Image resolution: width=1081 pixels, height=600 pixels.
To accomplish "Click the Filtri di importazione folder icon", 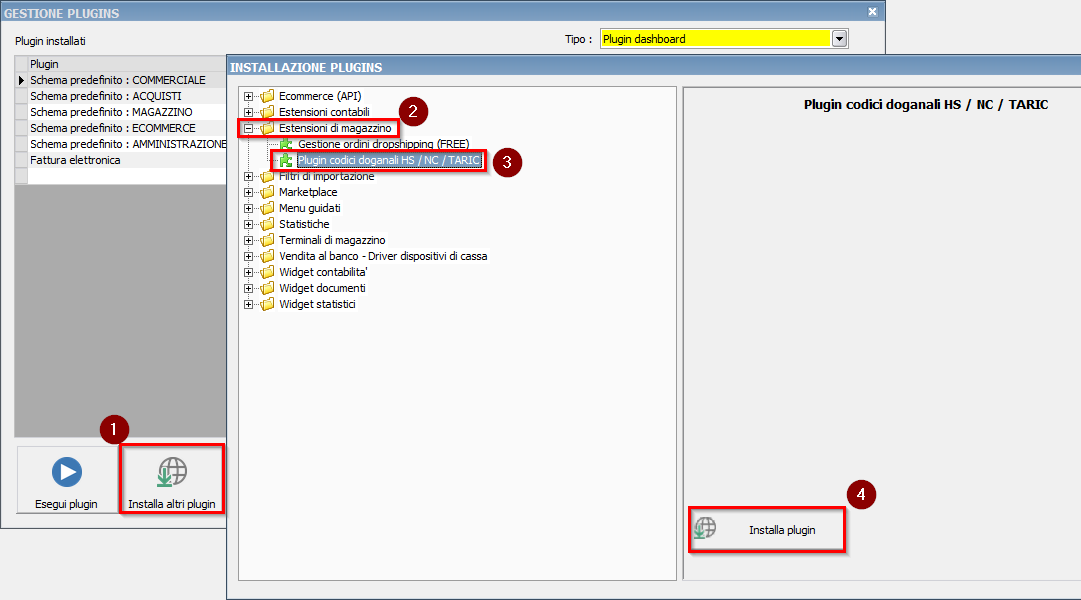I will (x=267, y=176).
